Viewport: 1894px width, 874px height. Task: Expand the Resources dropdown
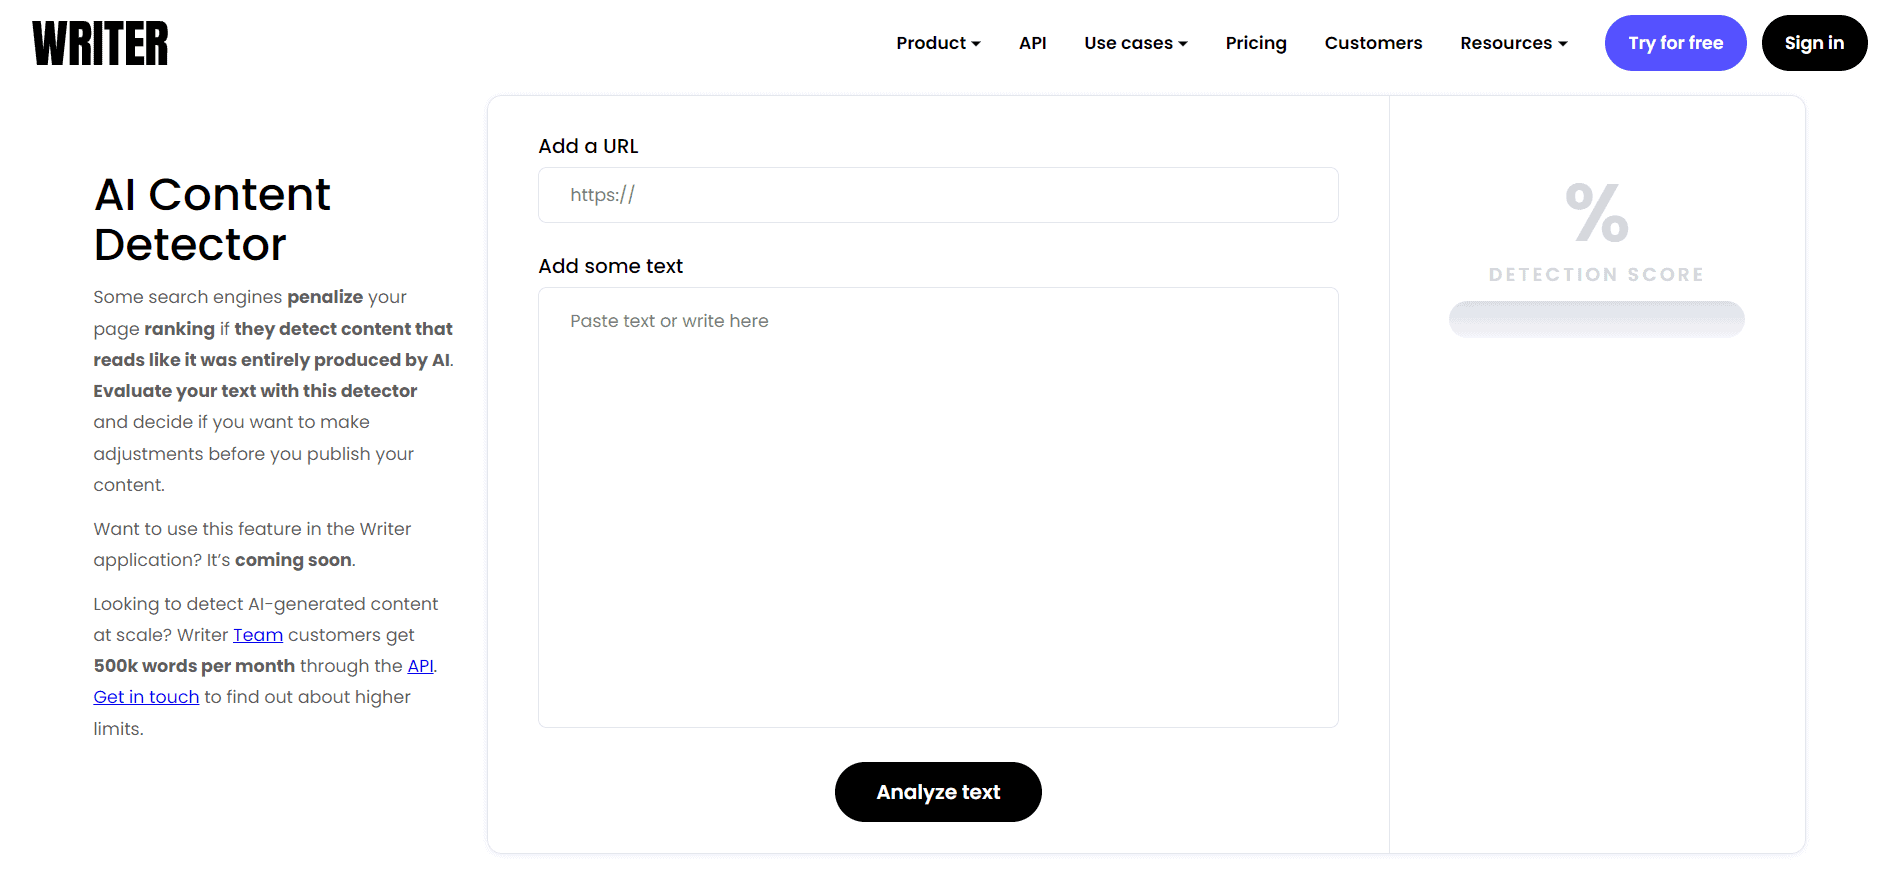click(x=1513, y=43)
